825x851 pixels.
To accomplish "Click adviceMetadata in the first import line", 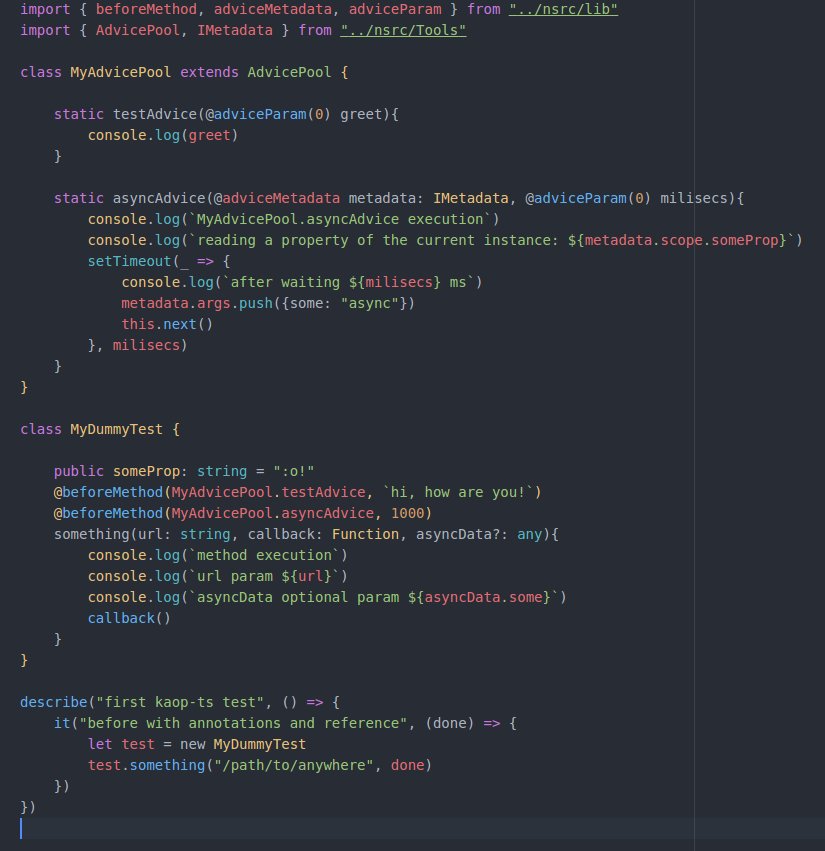I will 272,9.
